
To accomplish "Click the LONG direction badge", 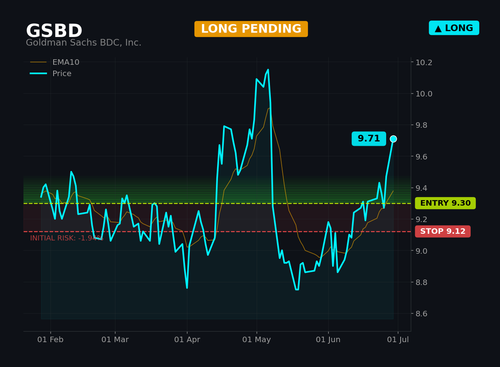I will pyautogui.click(x=454, y=28).
